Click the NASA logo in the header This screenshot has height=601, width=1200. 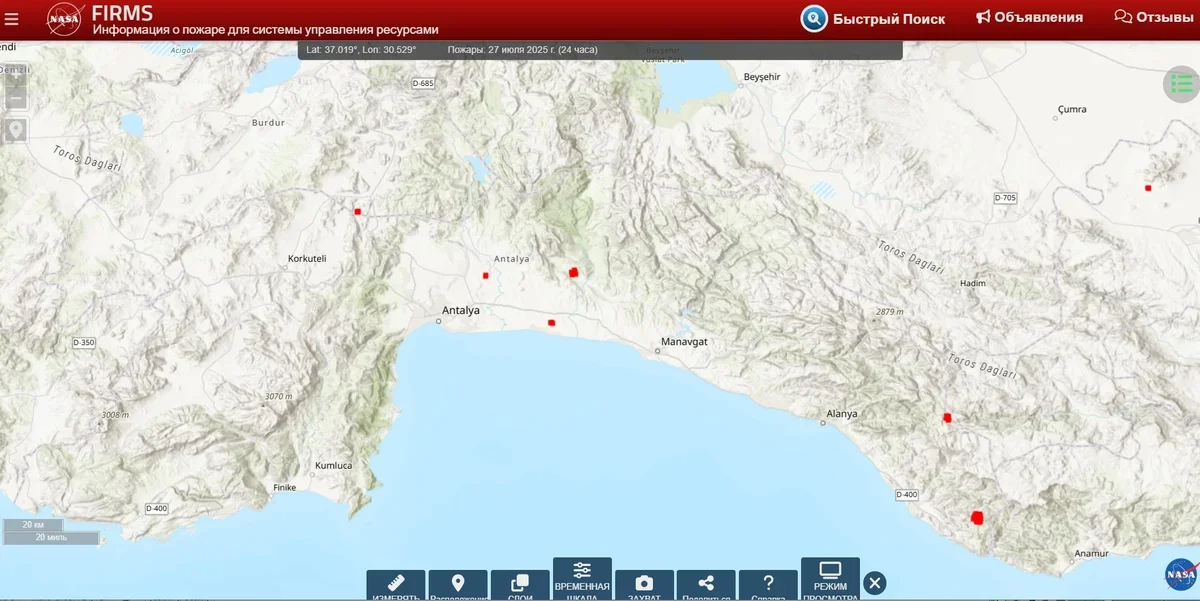pos(64,19)
